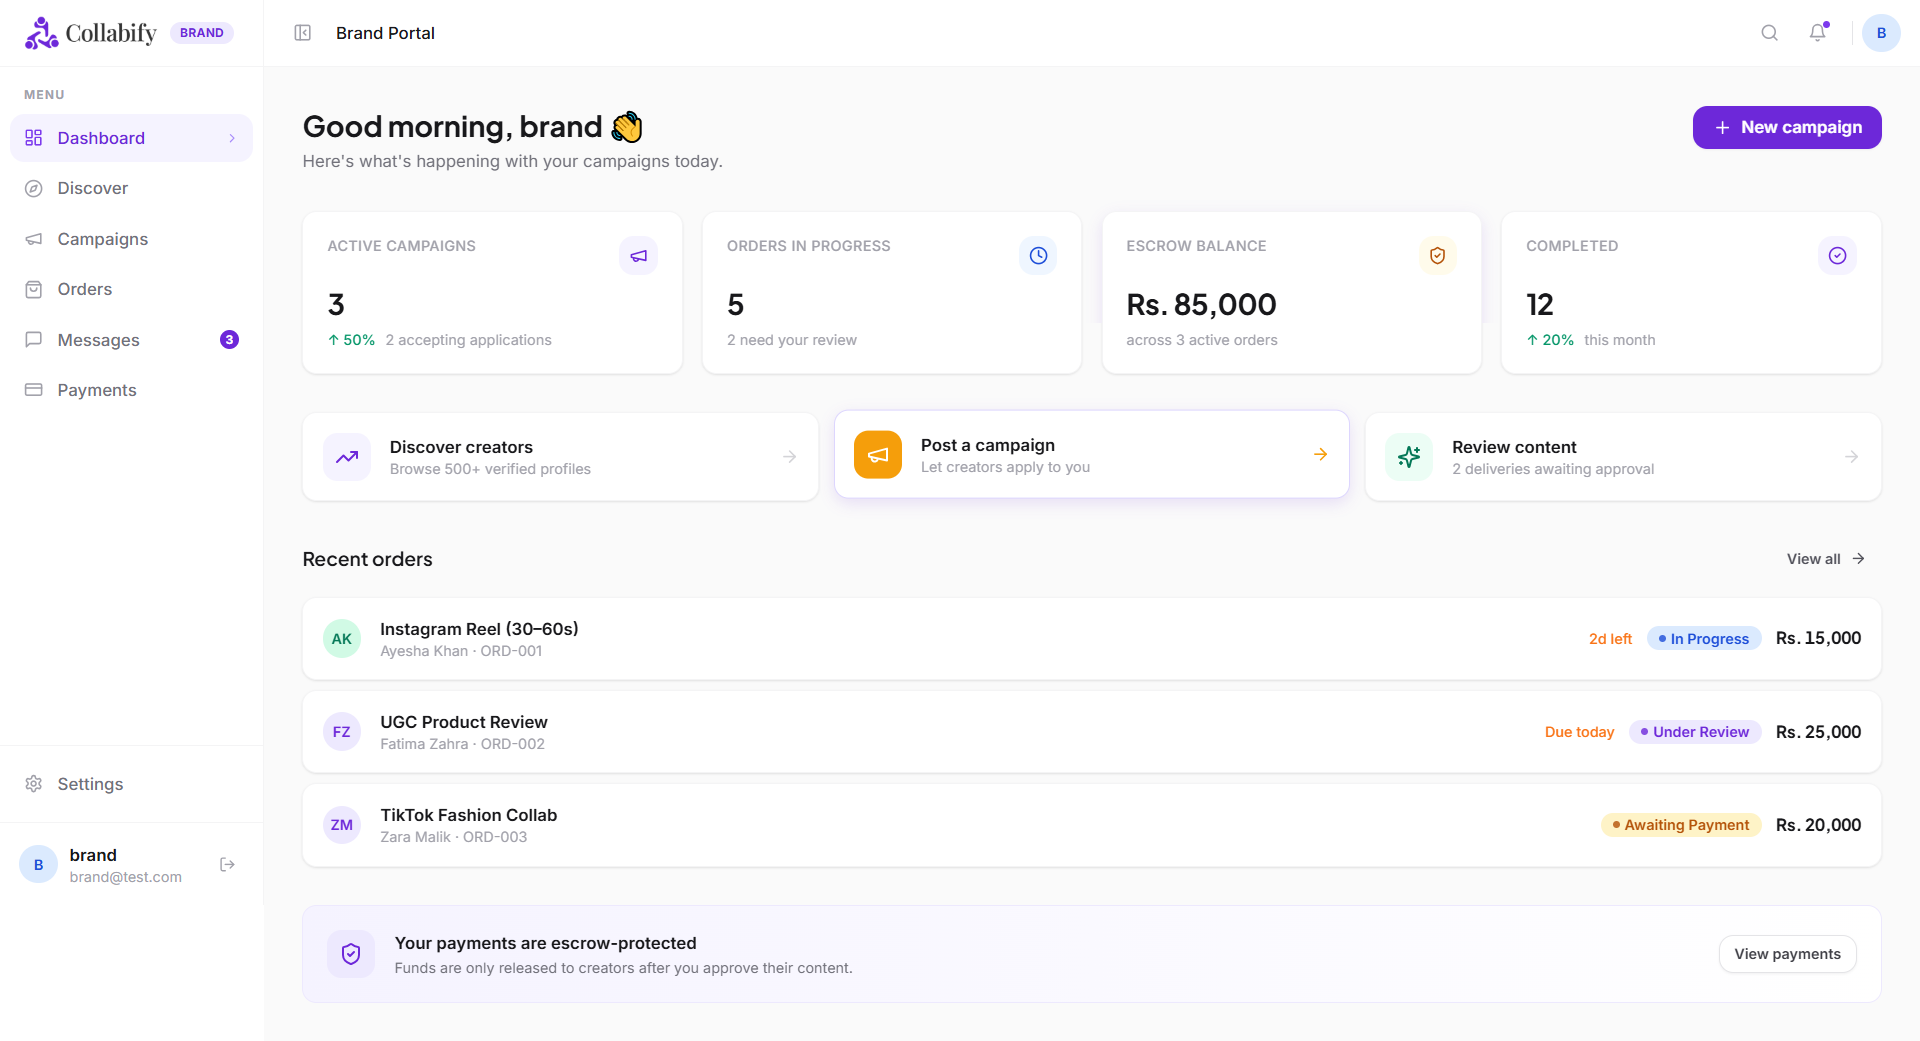Click the Campaigns megaphone icon in sidebar

[34, 239]
